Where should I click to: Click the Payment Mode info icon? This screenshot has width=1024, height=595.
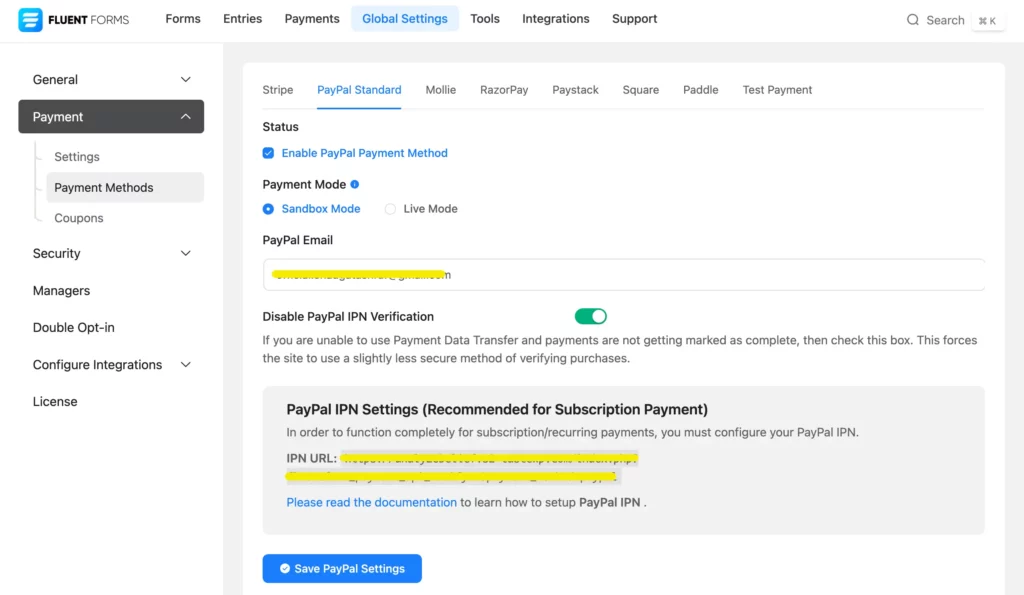click(355, 184)
